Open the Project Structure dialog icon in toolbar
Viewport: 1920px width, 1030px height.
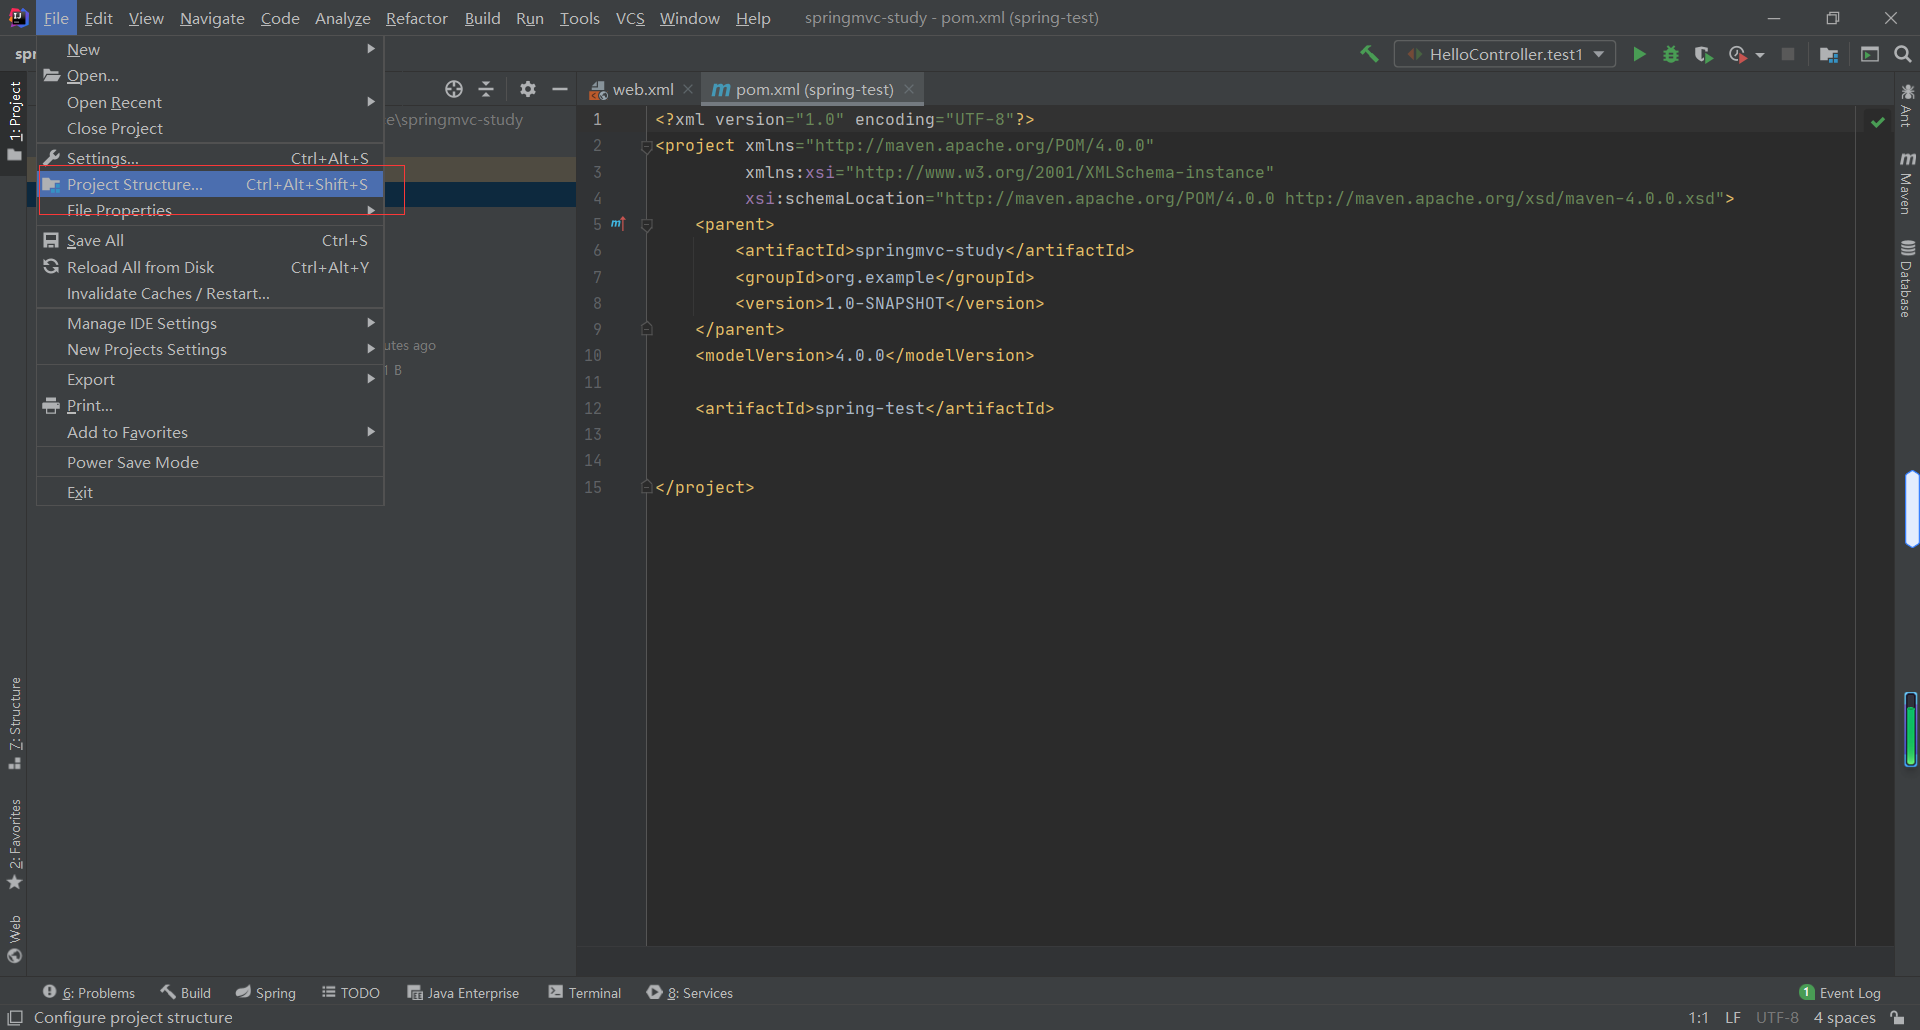(1829, 54)
